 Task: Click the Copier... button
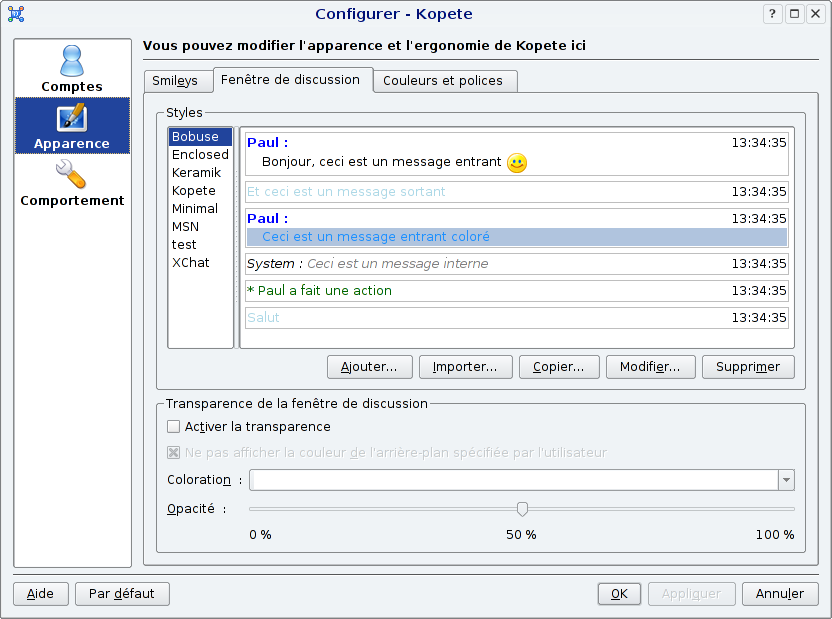point(559,367)
